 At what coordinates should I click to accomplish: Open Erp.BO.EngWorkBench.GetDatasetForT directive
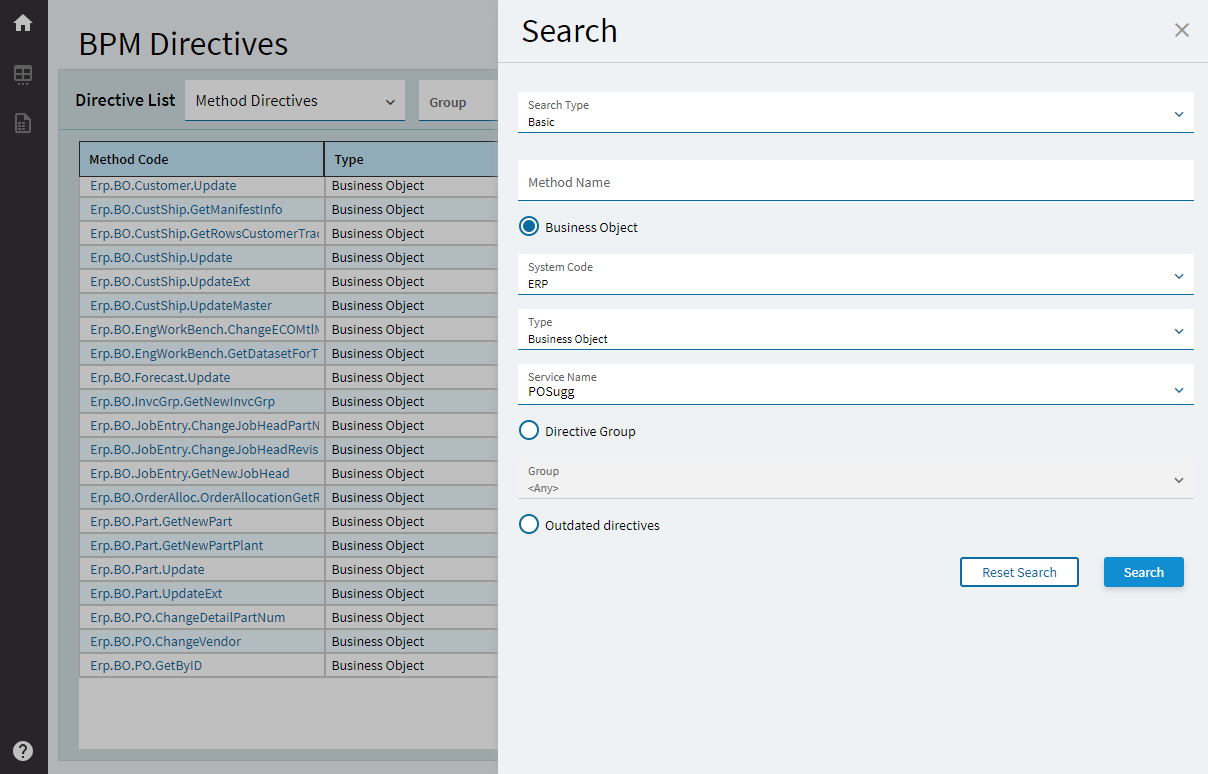click(x=204, y=354)
